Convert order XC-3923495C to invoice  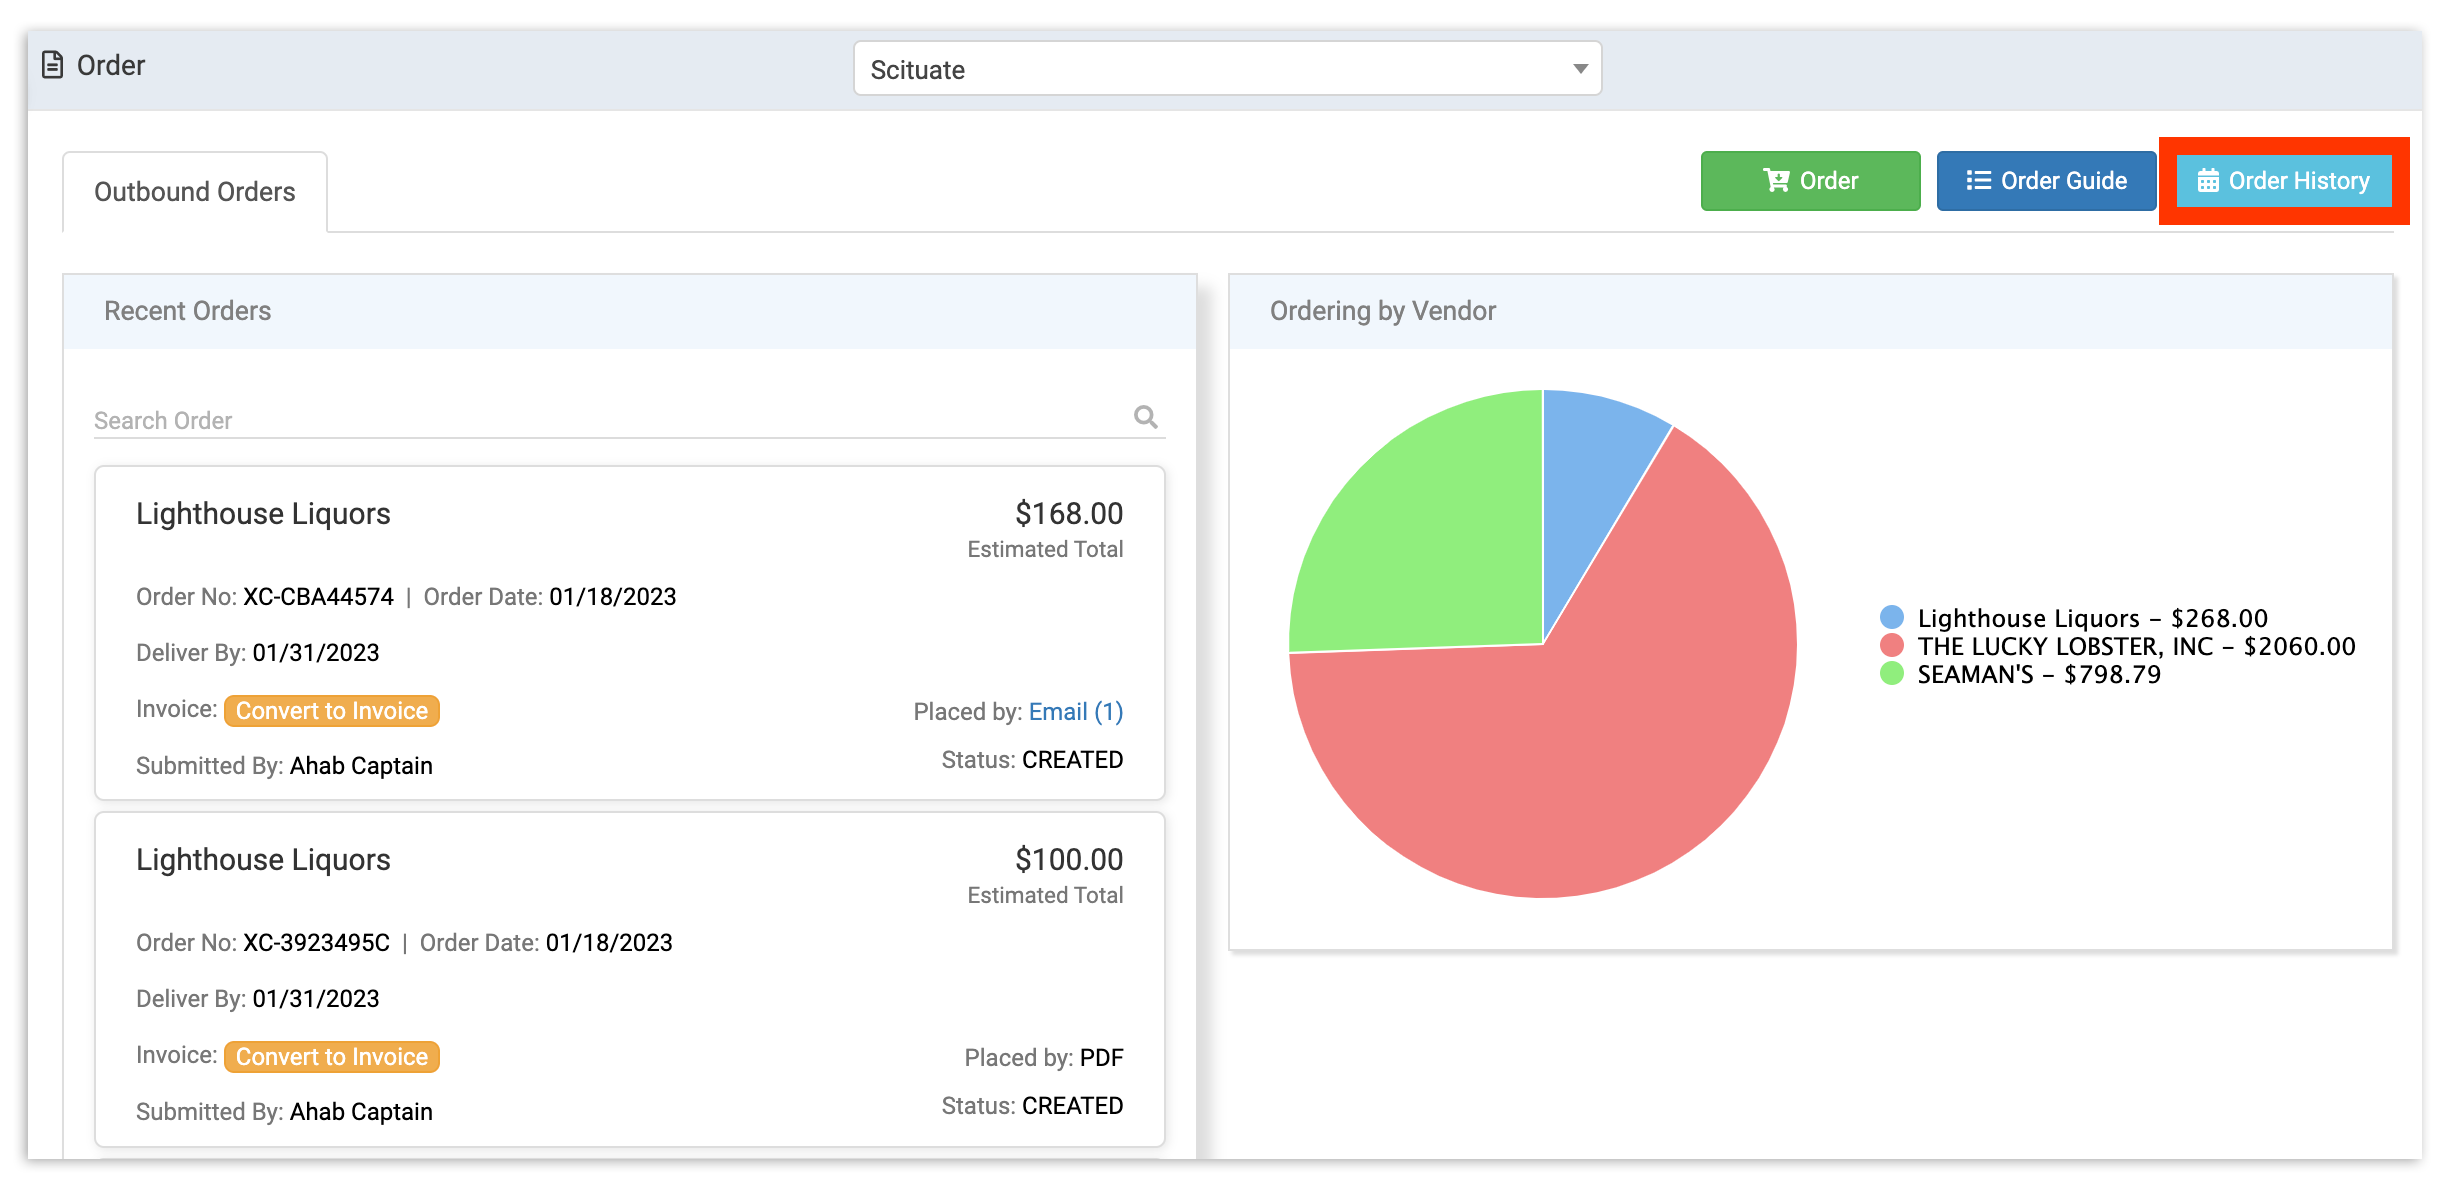(331, 1057)
